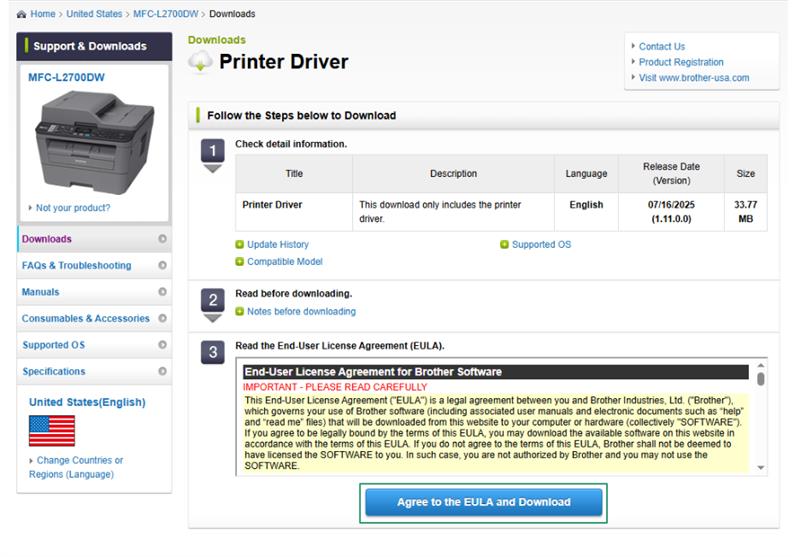Viewport: 800px width, 557px height.
Task: Click green plus icon beside Notes before downloading
Action: point(239,312)
